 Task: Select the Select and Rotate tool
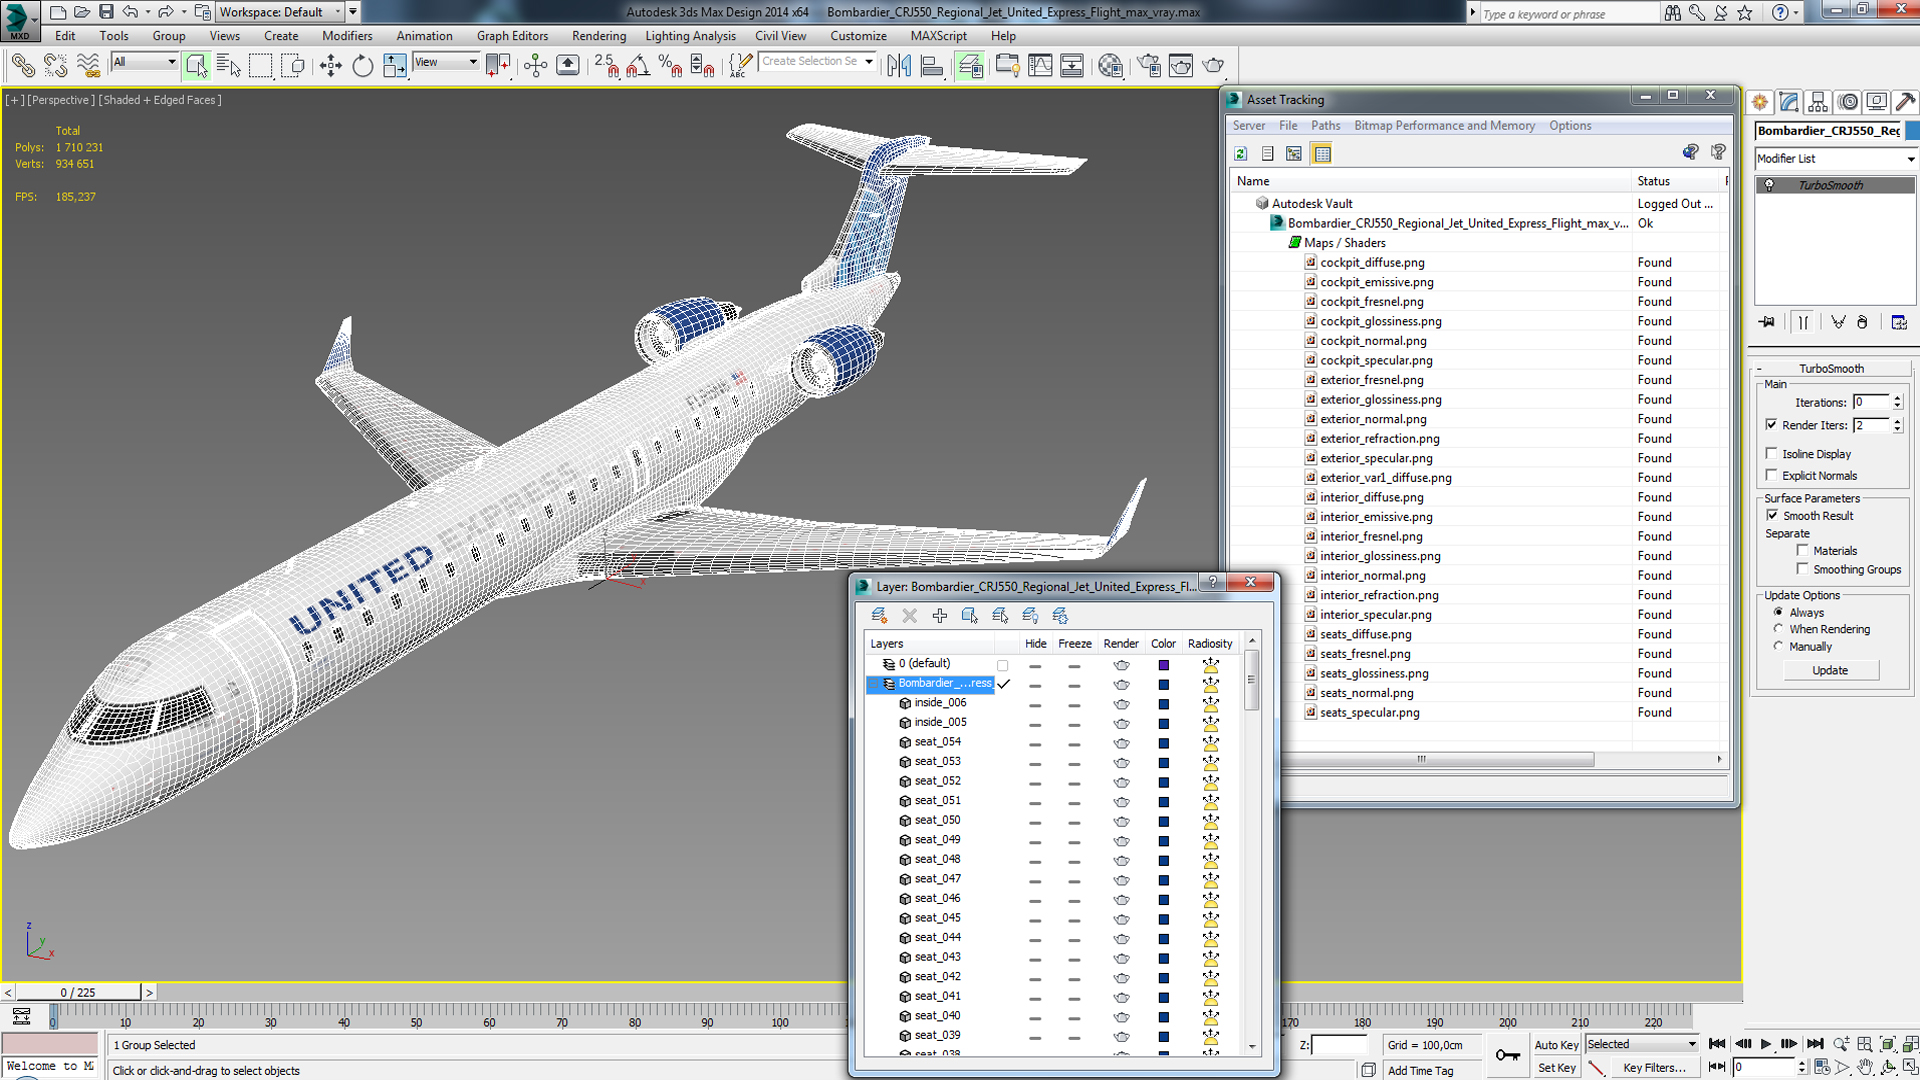[x=362, y=66]
